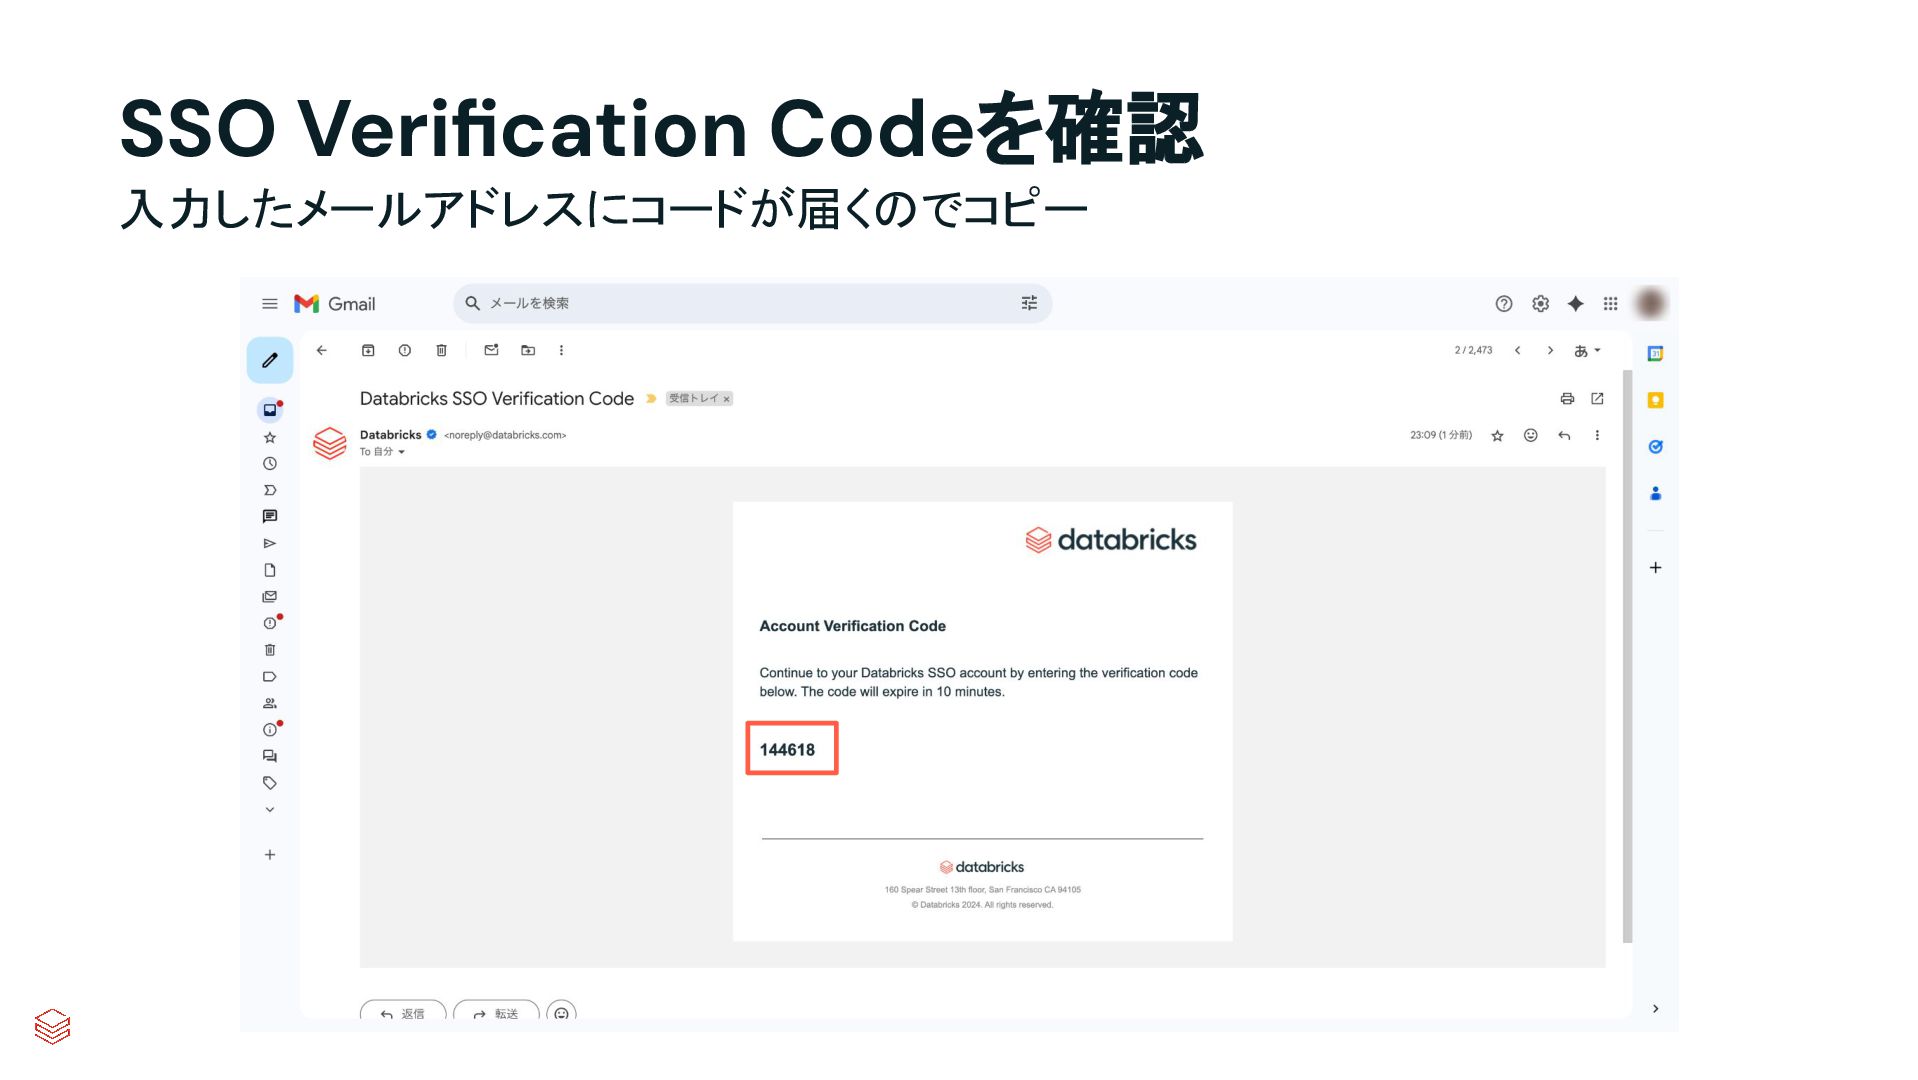Delete this email with trash icon
Screen dimensions: 1918x1080
tap(441, 350)
